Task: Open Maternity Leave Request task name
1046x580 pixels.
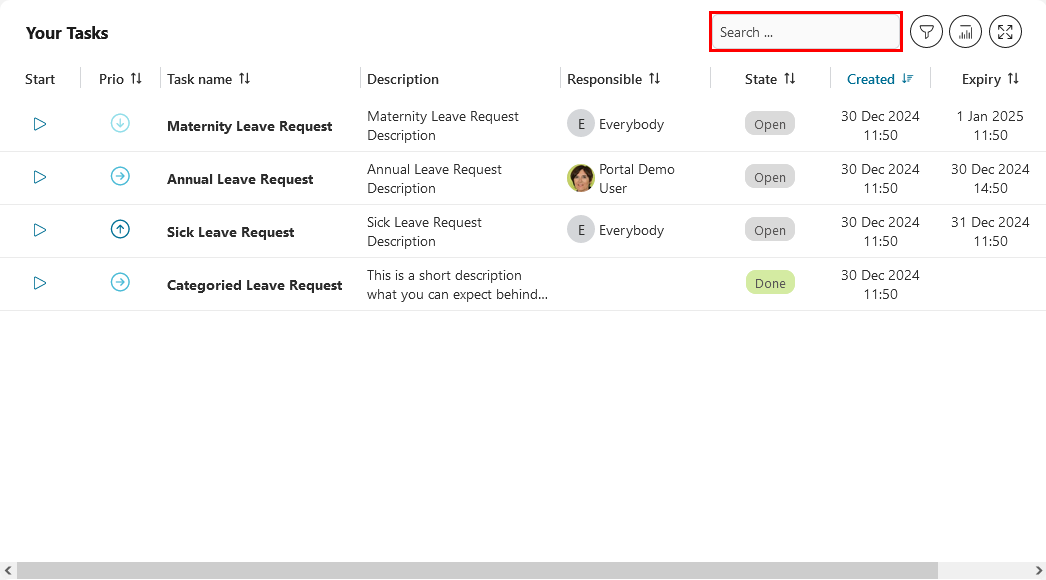Action: 249,126
